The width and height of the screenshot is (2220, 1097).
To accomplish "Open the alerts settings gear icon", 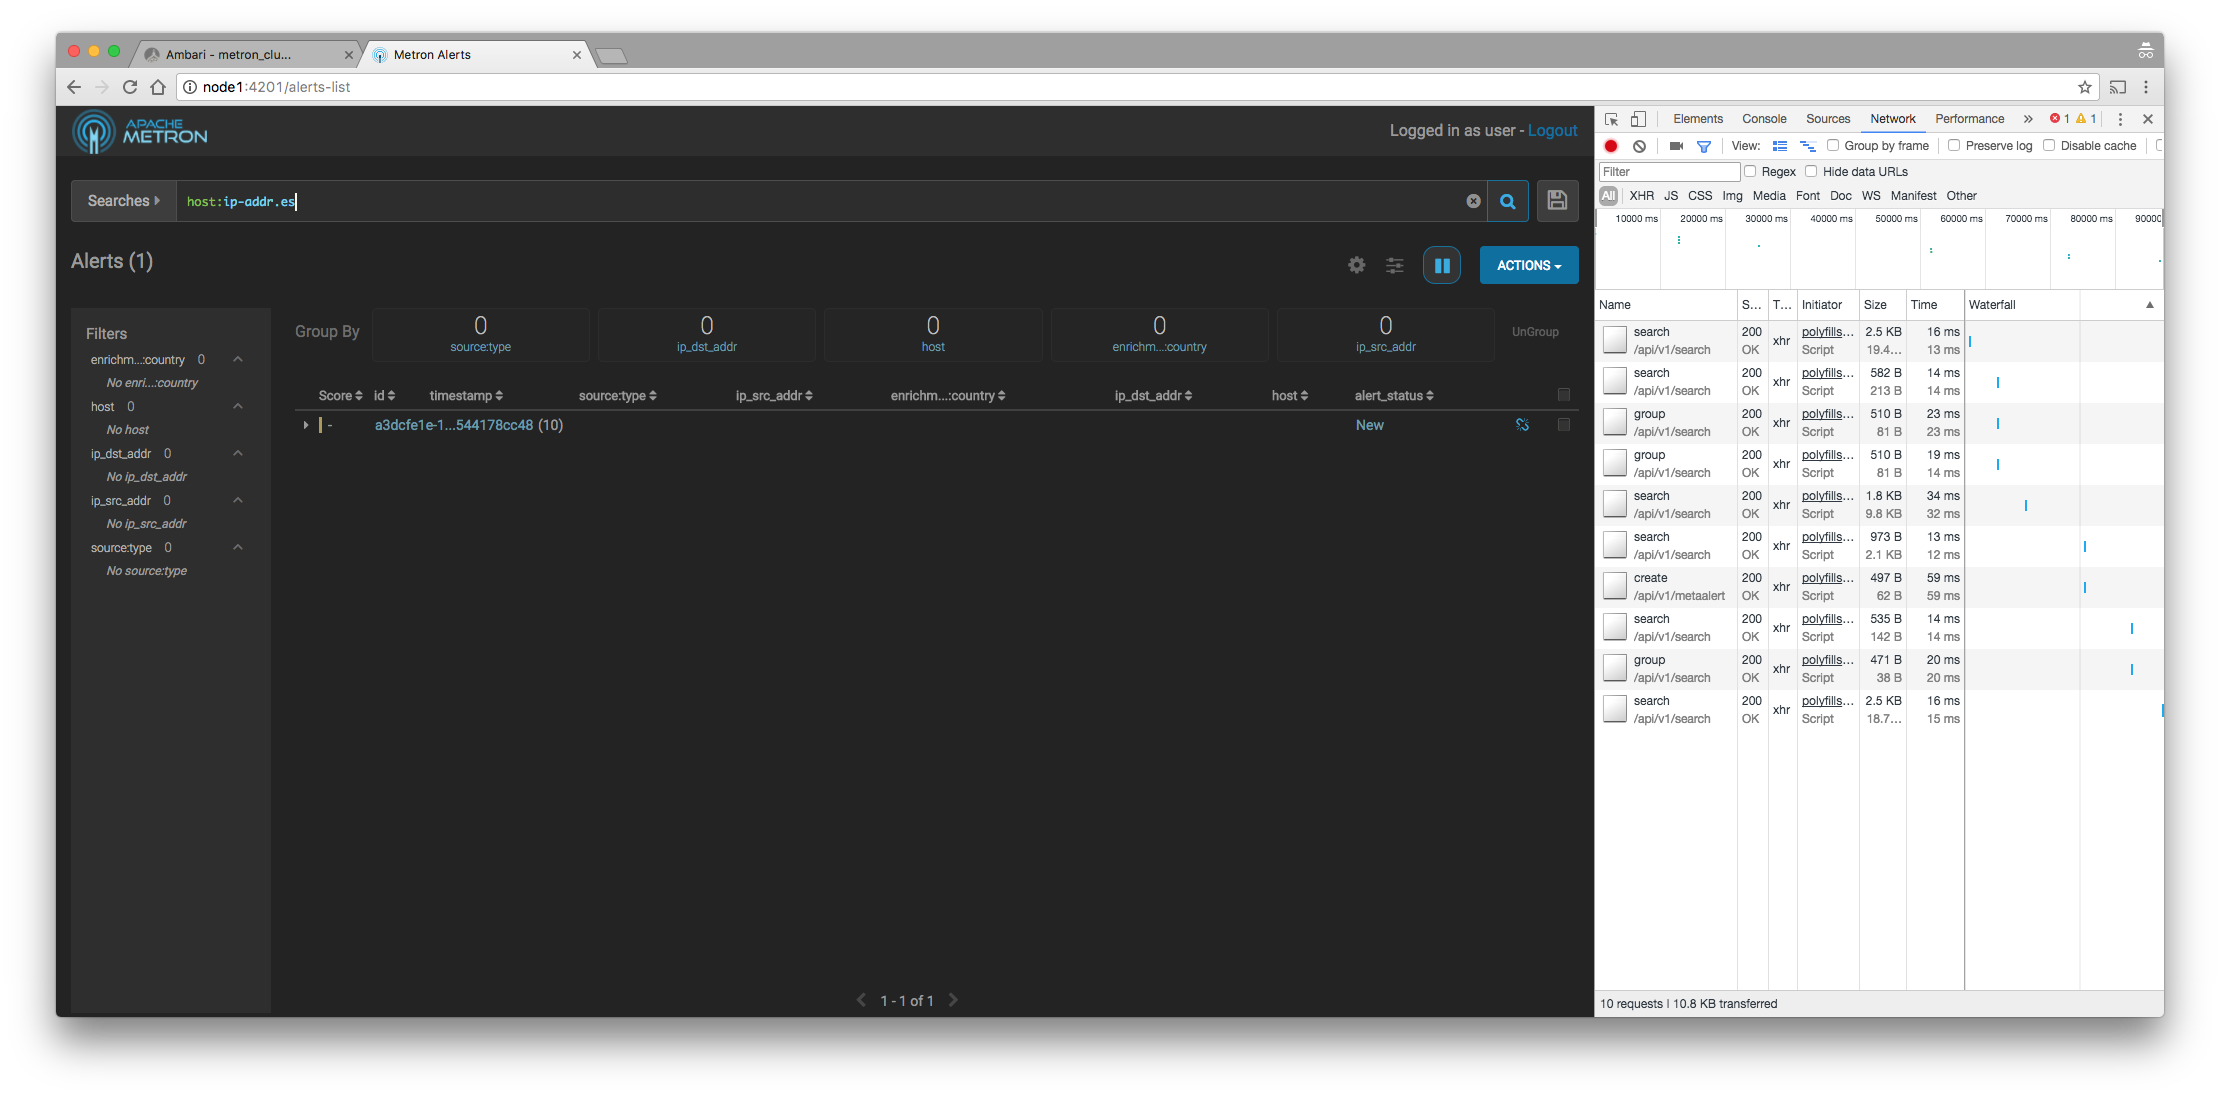I will click(1356, 264).
